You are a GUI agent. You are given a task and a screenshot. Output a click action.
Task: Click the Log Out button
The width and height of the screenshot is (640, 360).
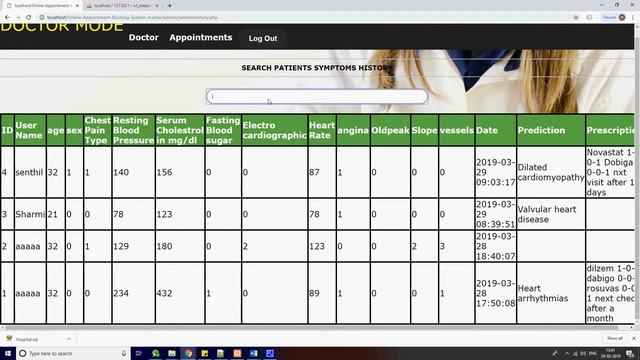tap(263, 38)
